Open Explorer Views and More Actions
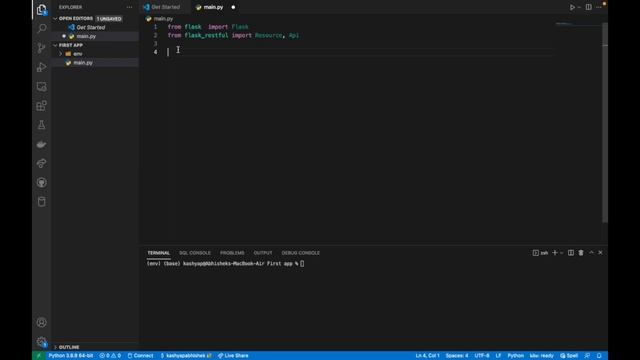The width and height of the screenshot is (640, 360). tap(129, 7)
